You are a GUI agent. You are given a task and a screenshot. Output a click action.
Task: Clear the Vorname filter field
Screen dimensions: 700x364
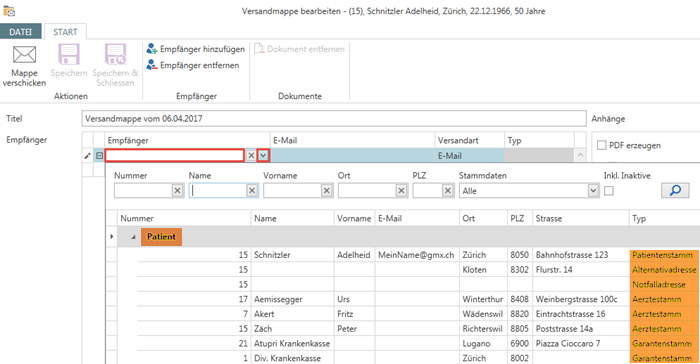click(x=327, y=191)
